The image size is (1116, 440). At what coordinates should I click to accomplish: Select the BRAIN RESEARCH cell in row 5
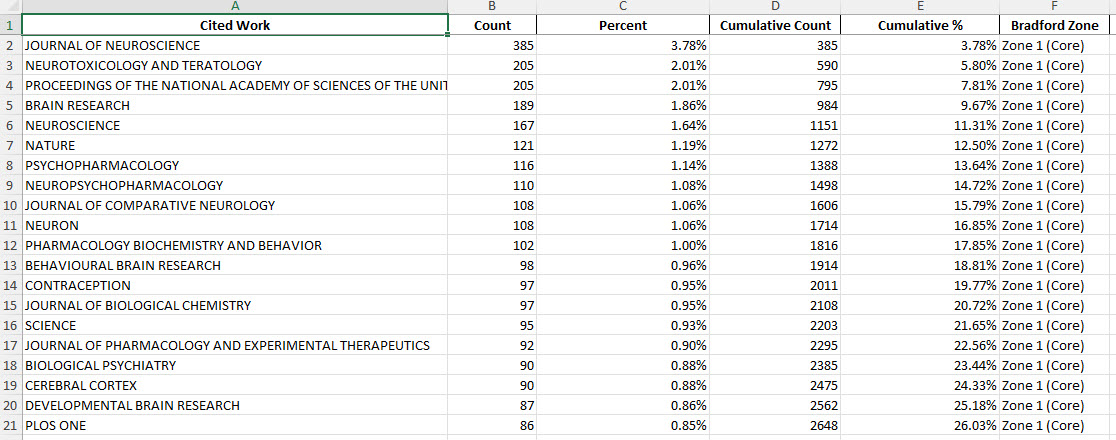tap(235, 105)
